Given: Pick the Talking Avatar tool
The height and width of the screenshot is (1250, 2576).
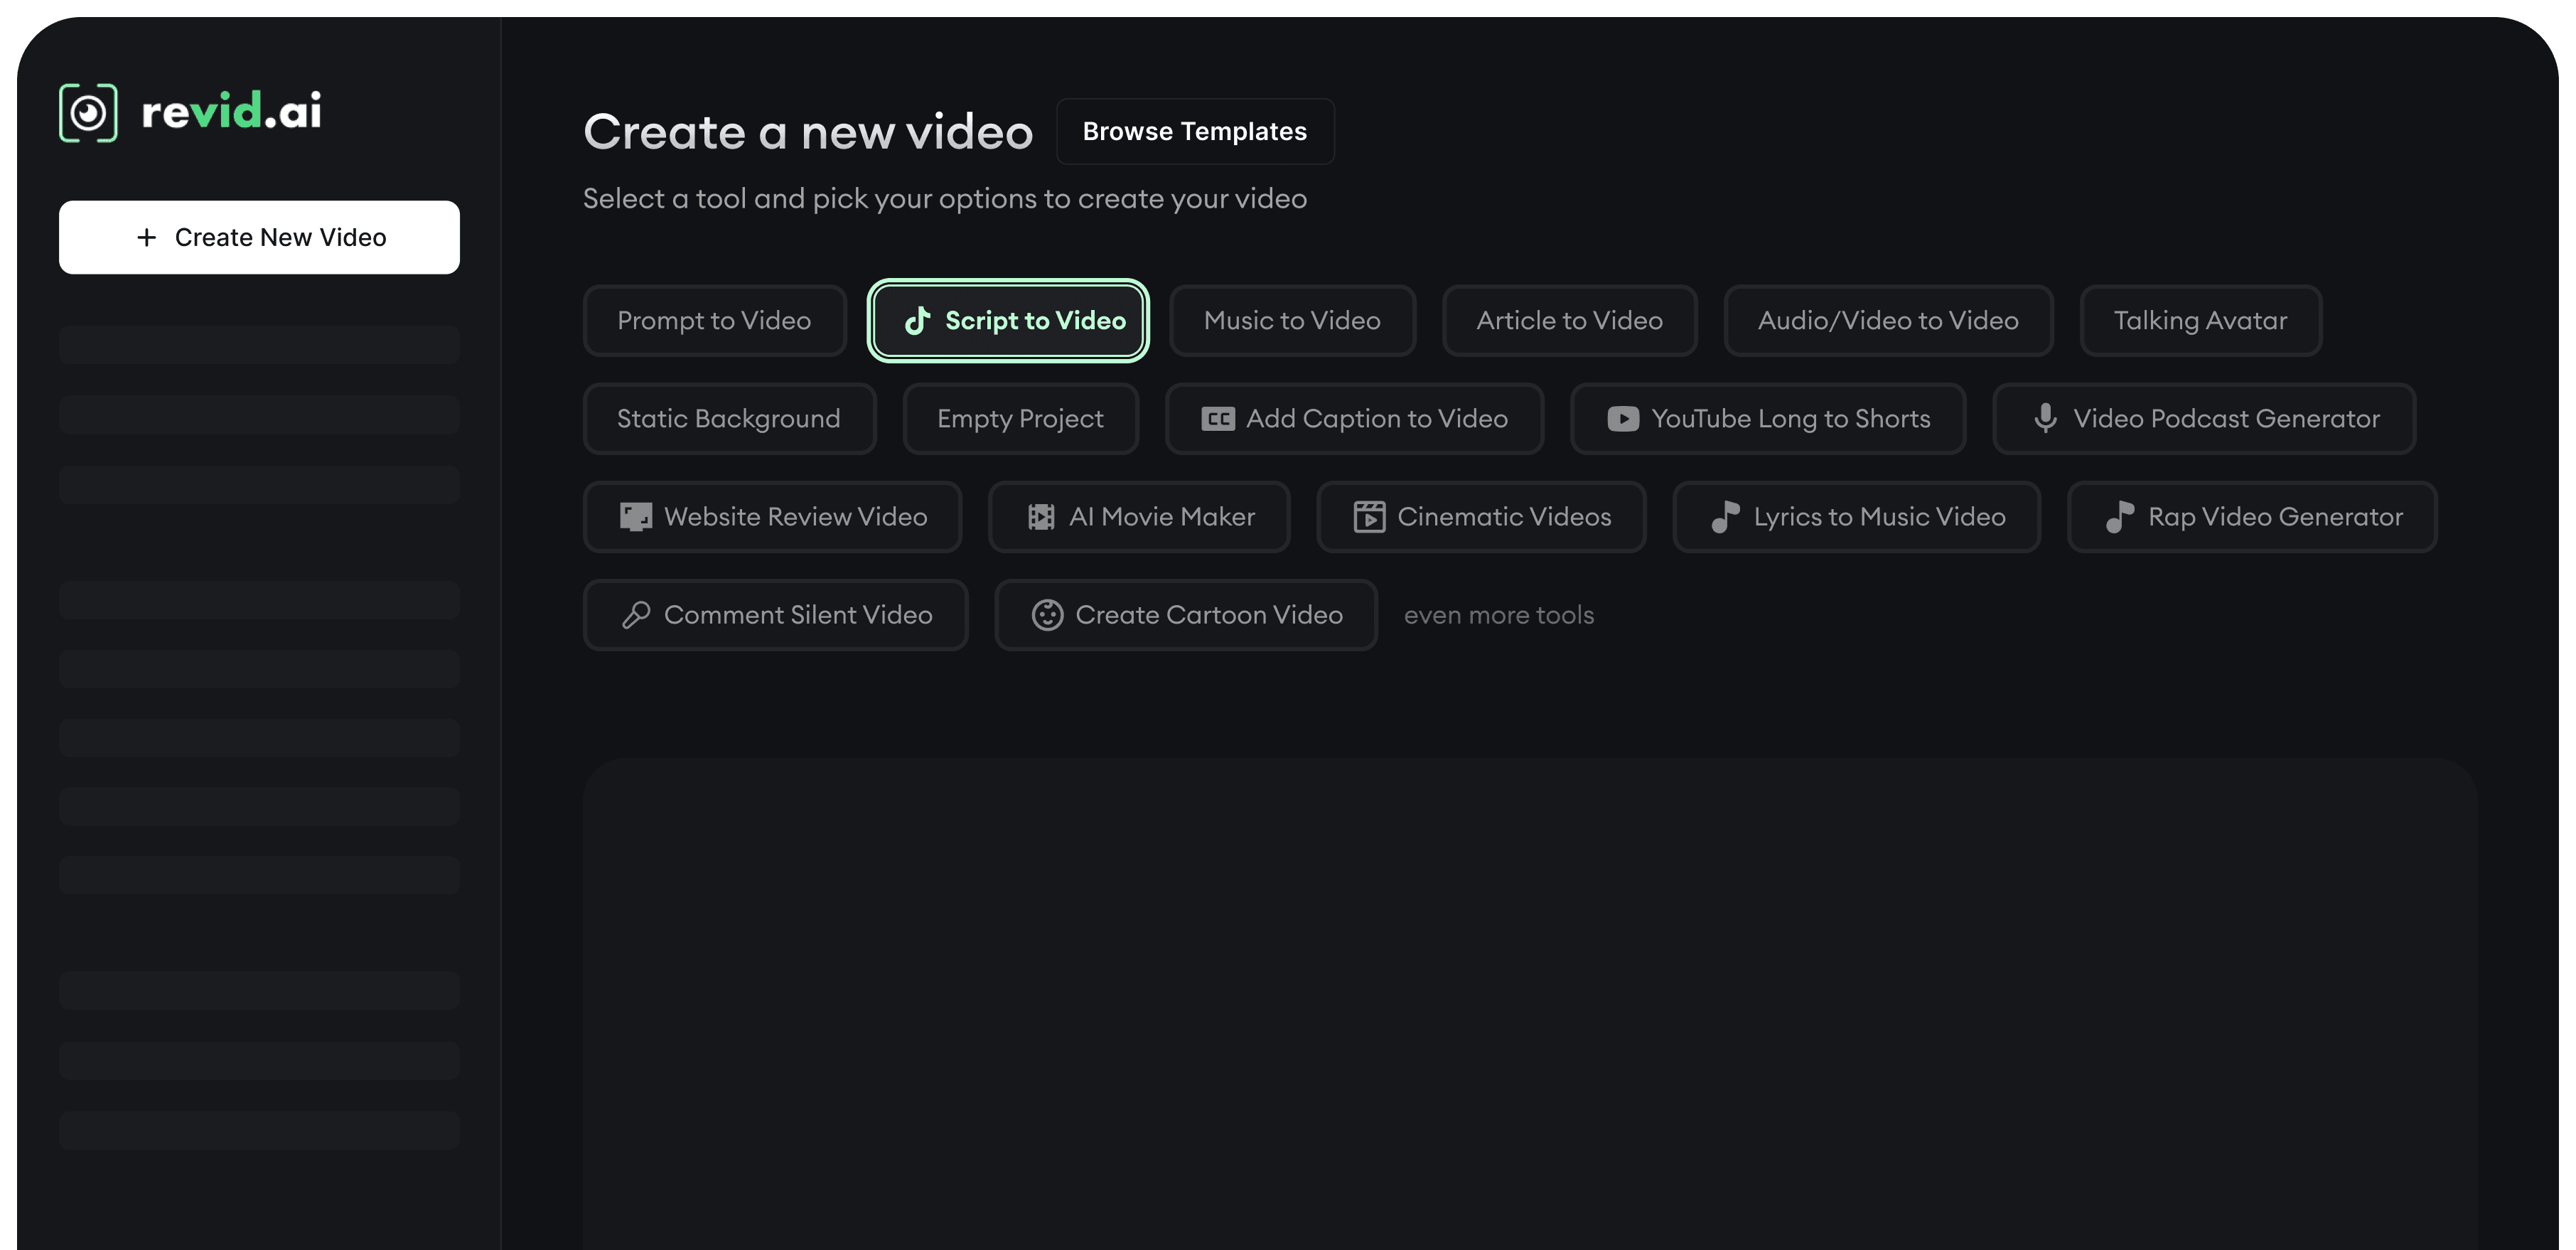Looking at the screenshot, I should point(2200,321).
